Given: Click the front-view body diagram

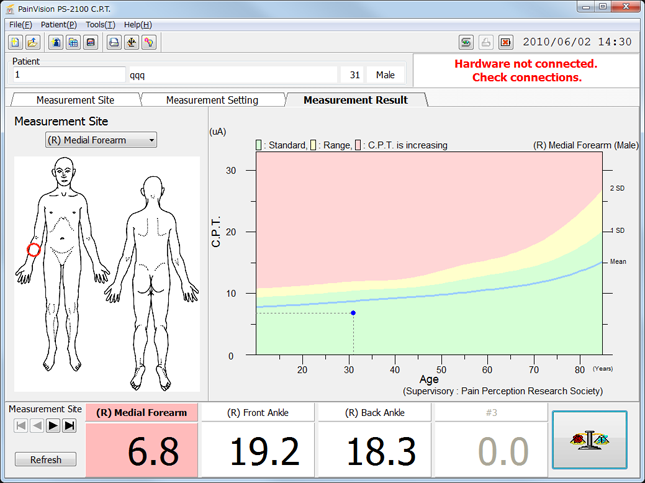Looking at the screenshot, I should click(x=63, y=264).
